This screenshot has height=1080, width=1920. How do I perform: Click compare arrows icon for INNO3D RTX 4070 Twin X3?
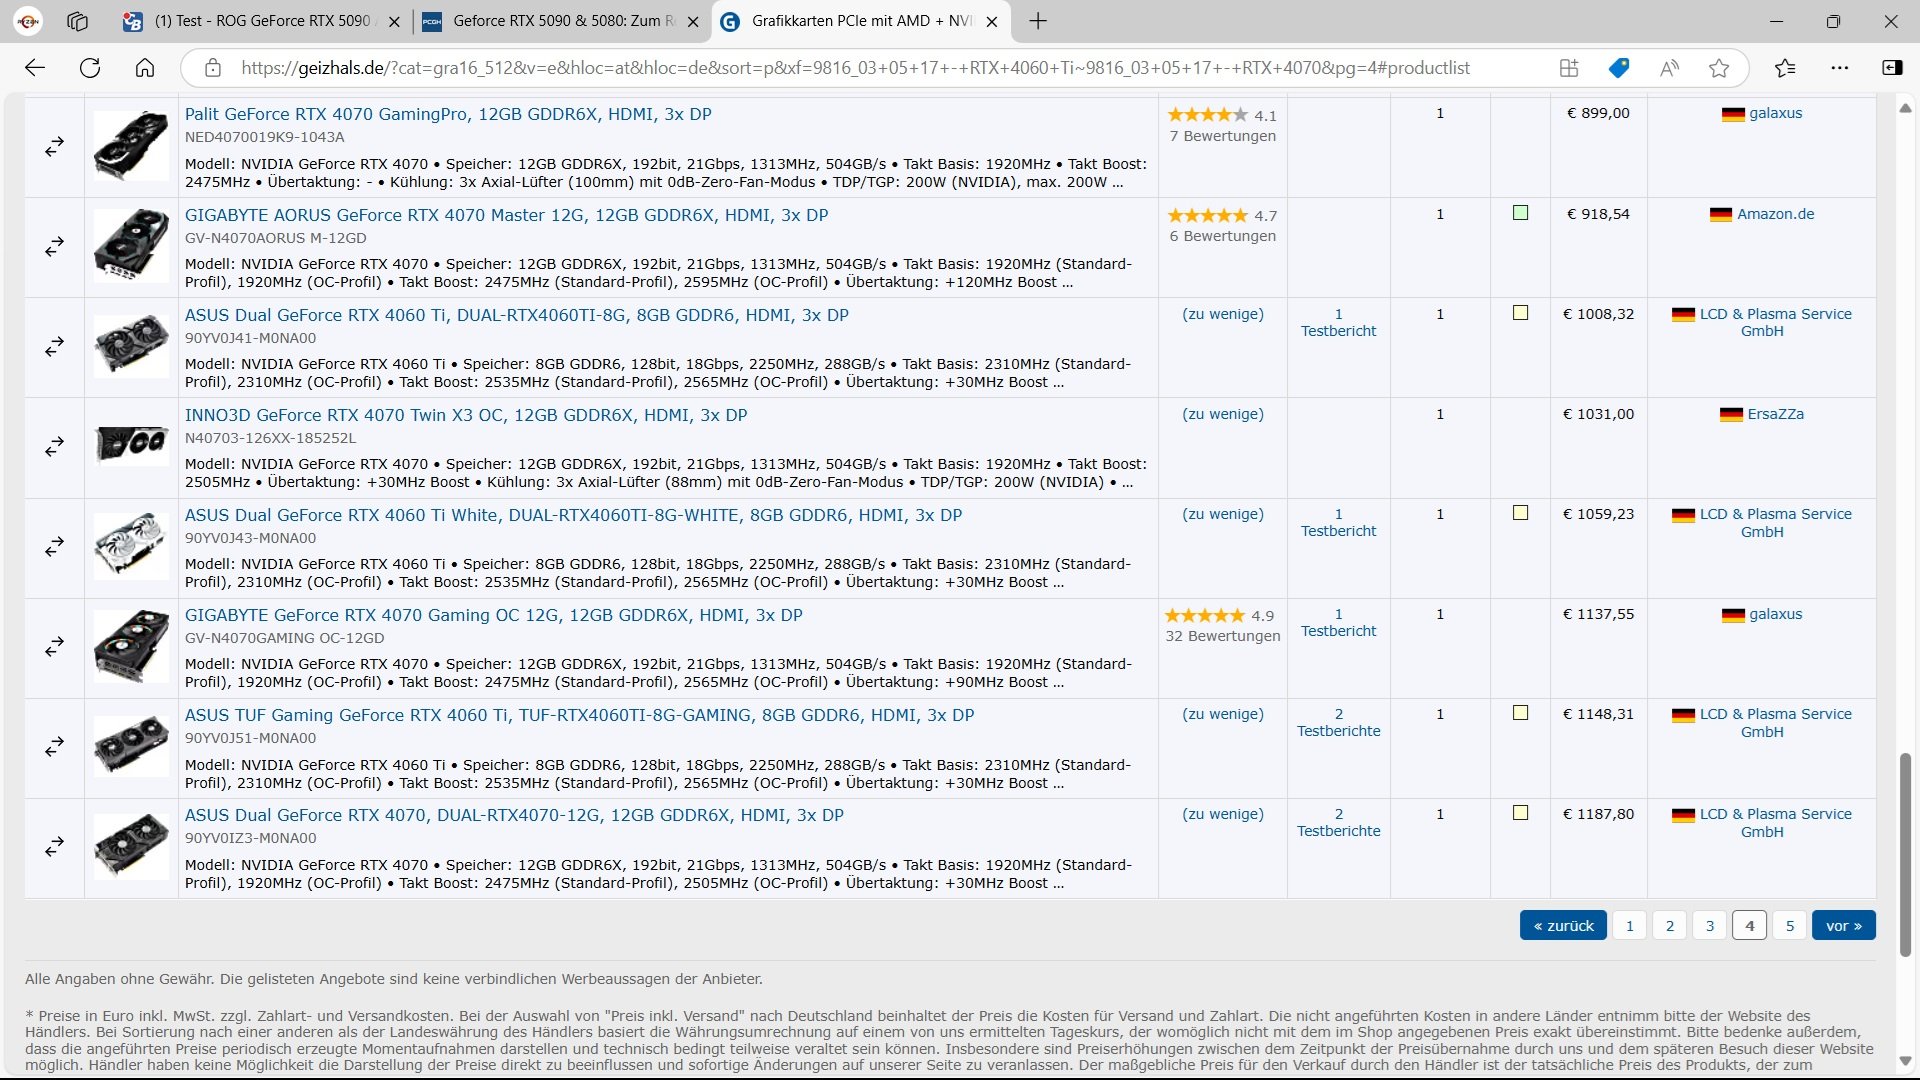click(54, 446)
